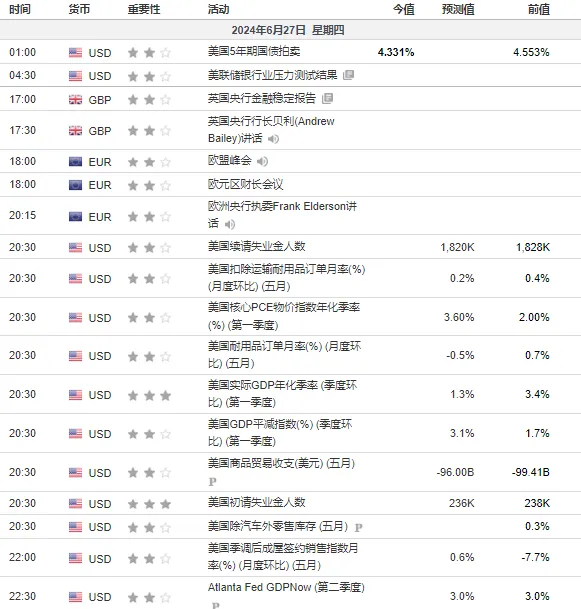Click speaker icon next to Bailey讲话
The width and height of the screenshot is (581, 609).
(x=273, y=139)
